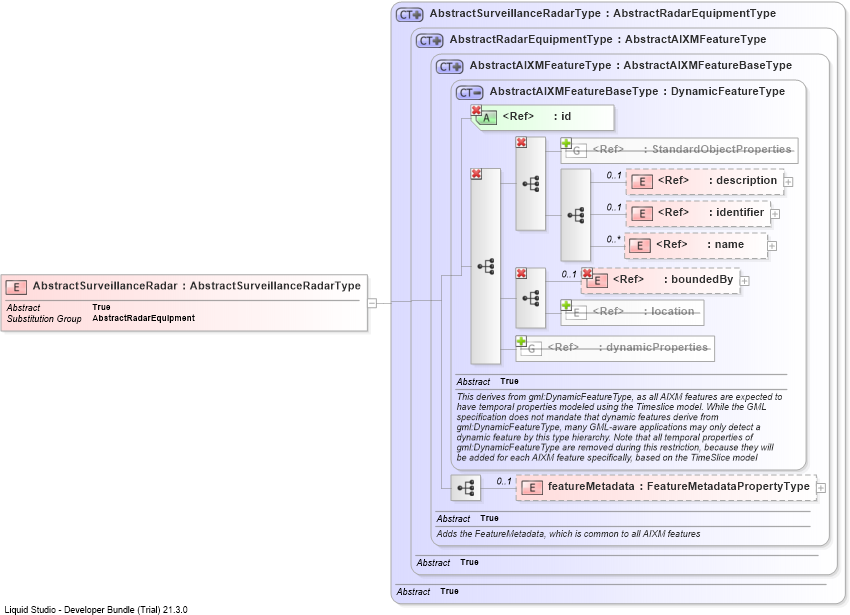
Task: Click the E icon of description element
Action: click(x=642, y=182)
